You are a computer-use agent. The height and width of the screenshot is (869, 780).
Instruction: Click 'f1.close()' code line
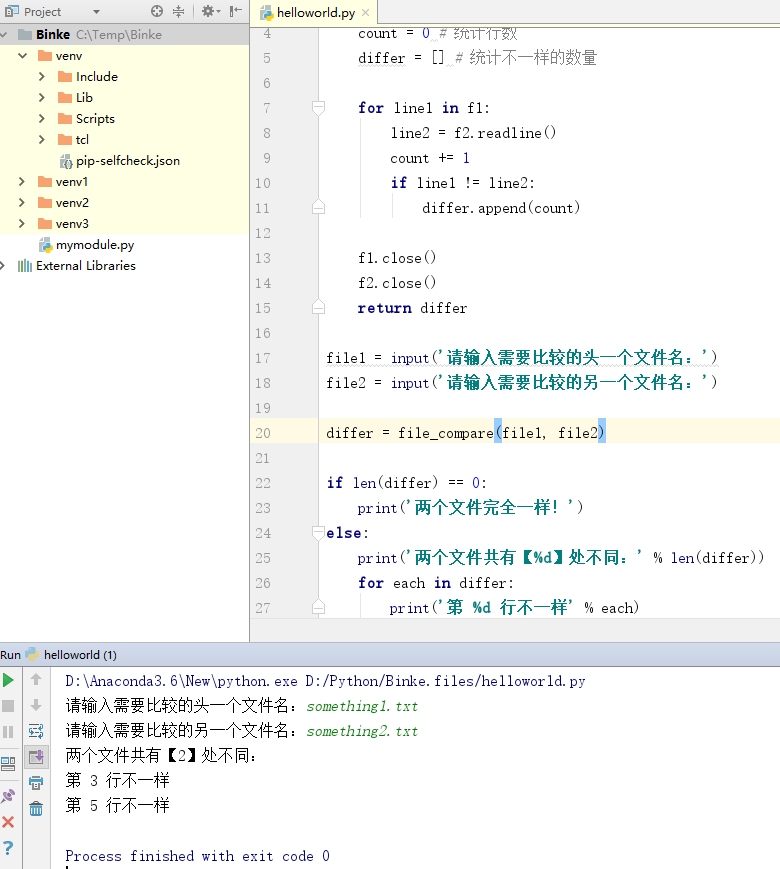click(x=397, y=258)
